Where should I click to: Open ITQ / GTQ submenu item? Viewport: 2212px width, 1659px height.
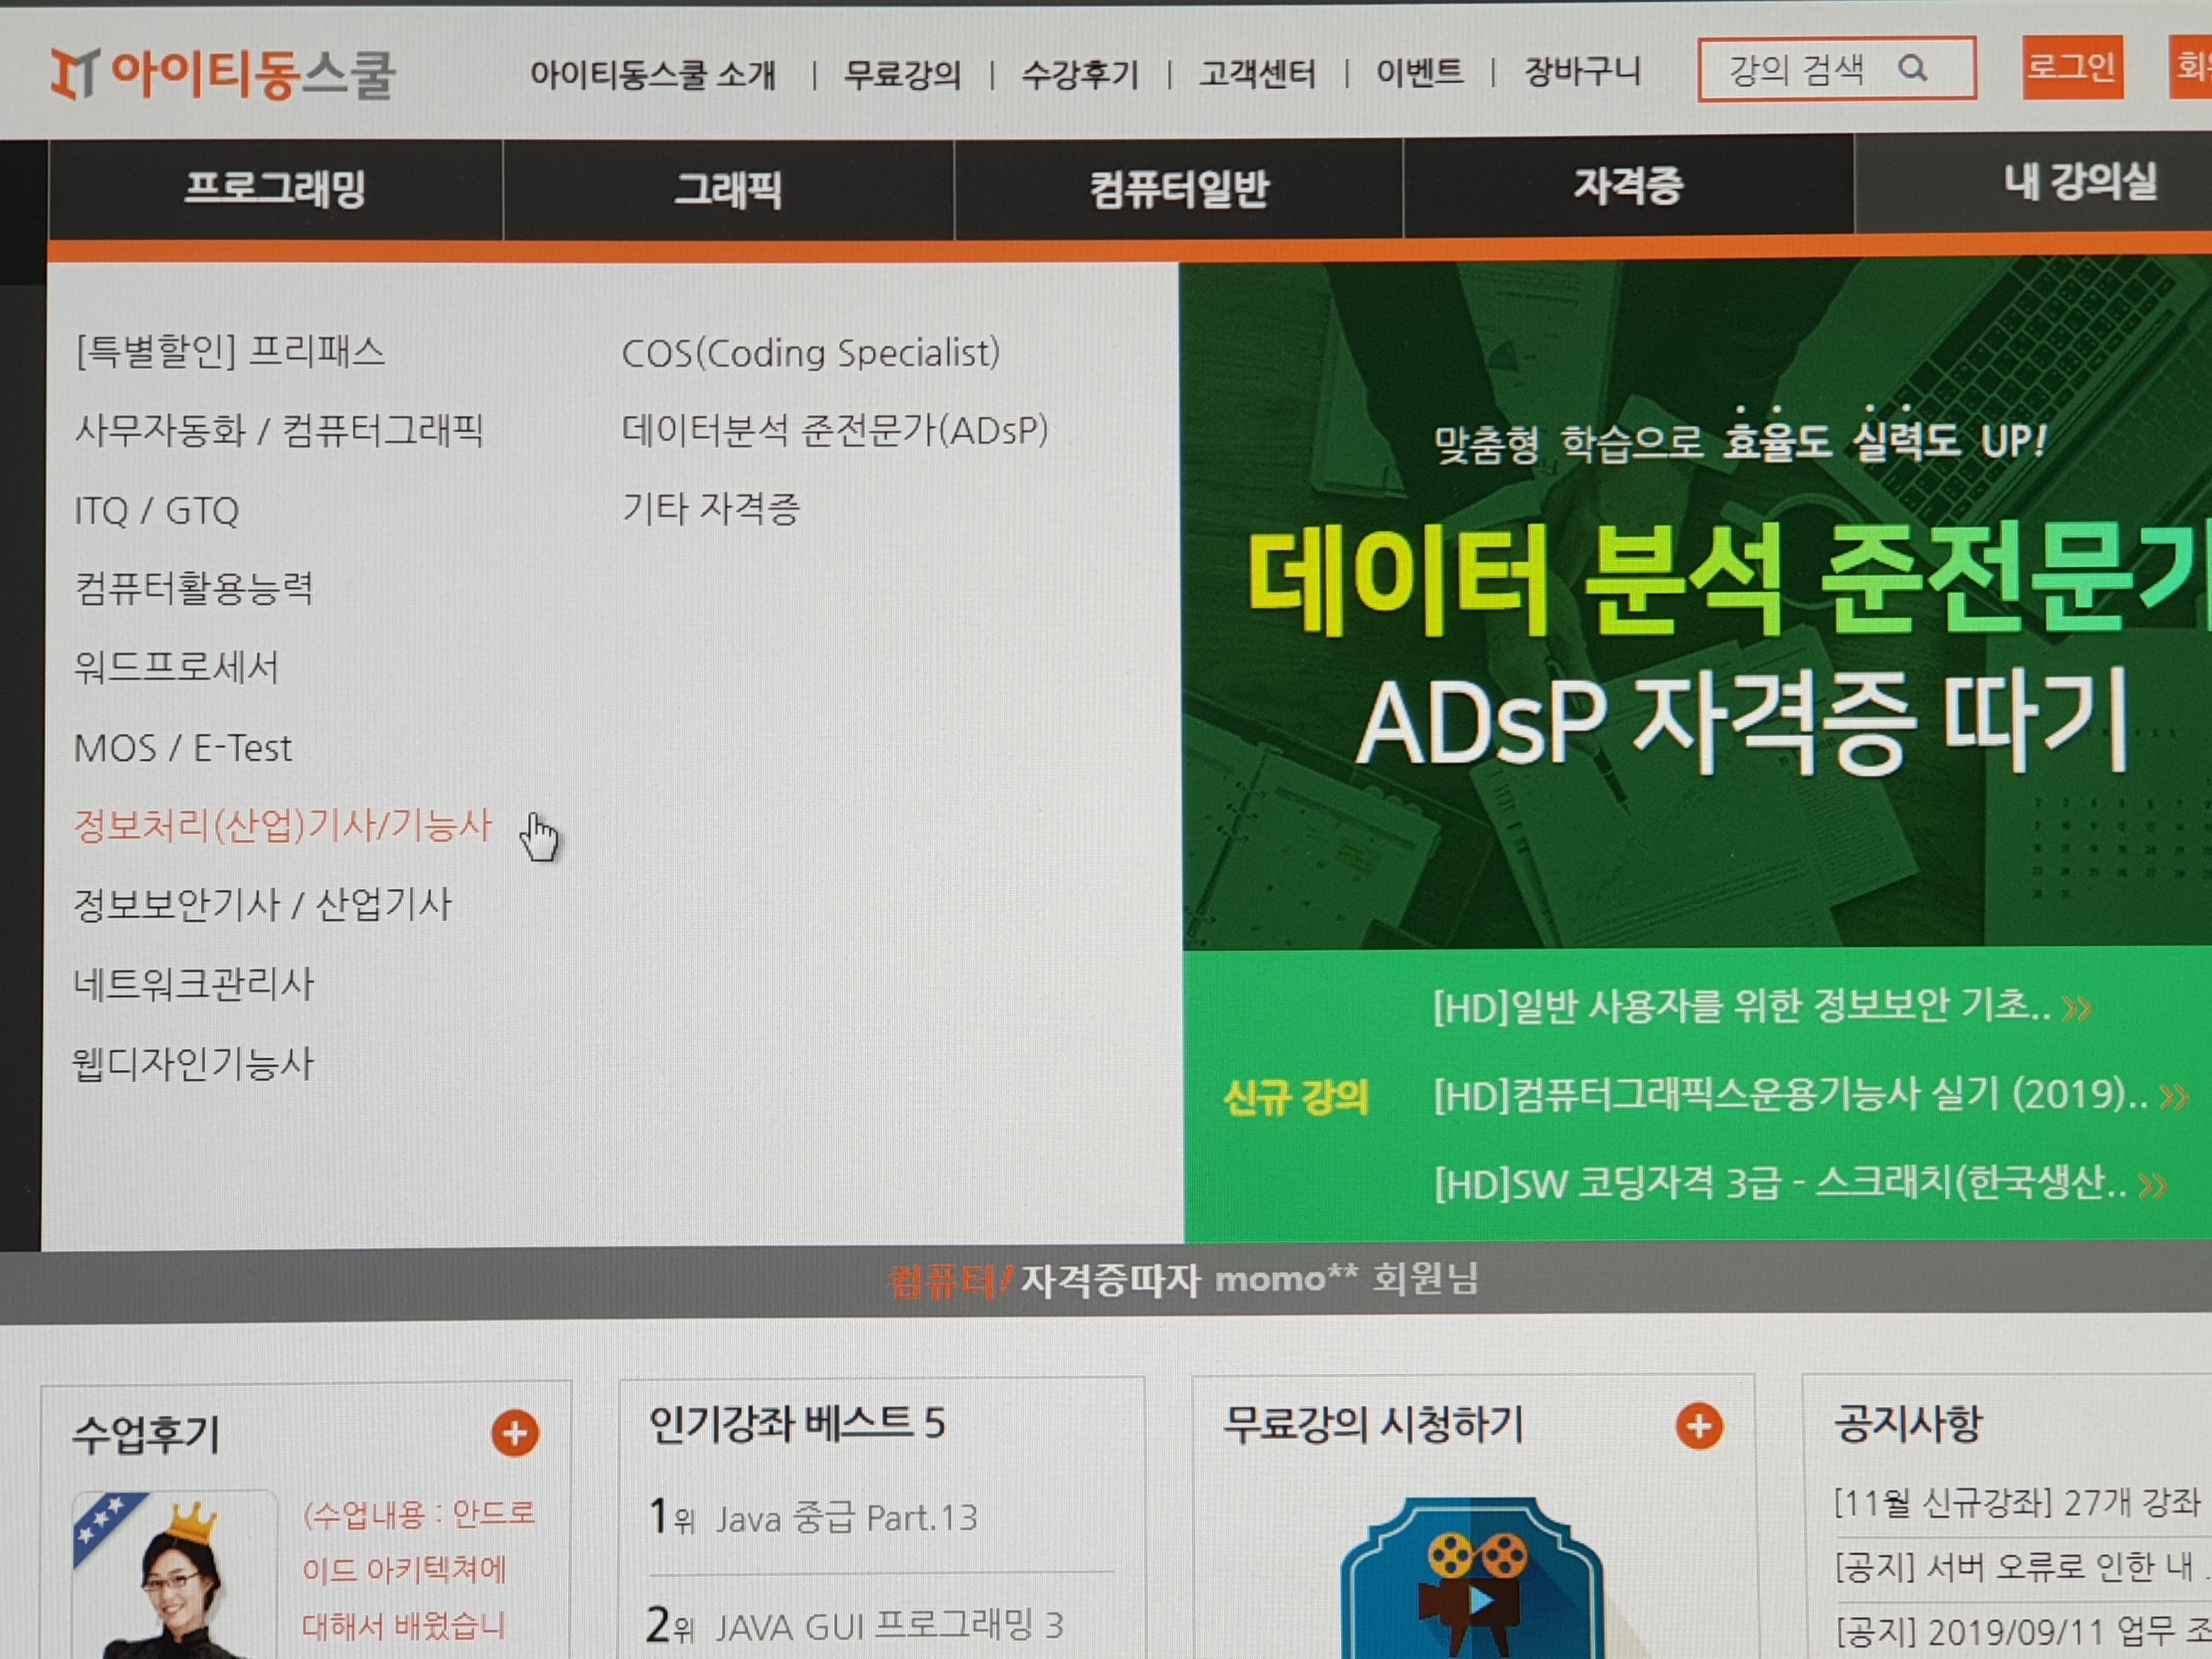[x=156, y=511]
